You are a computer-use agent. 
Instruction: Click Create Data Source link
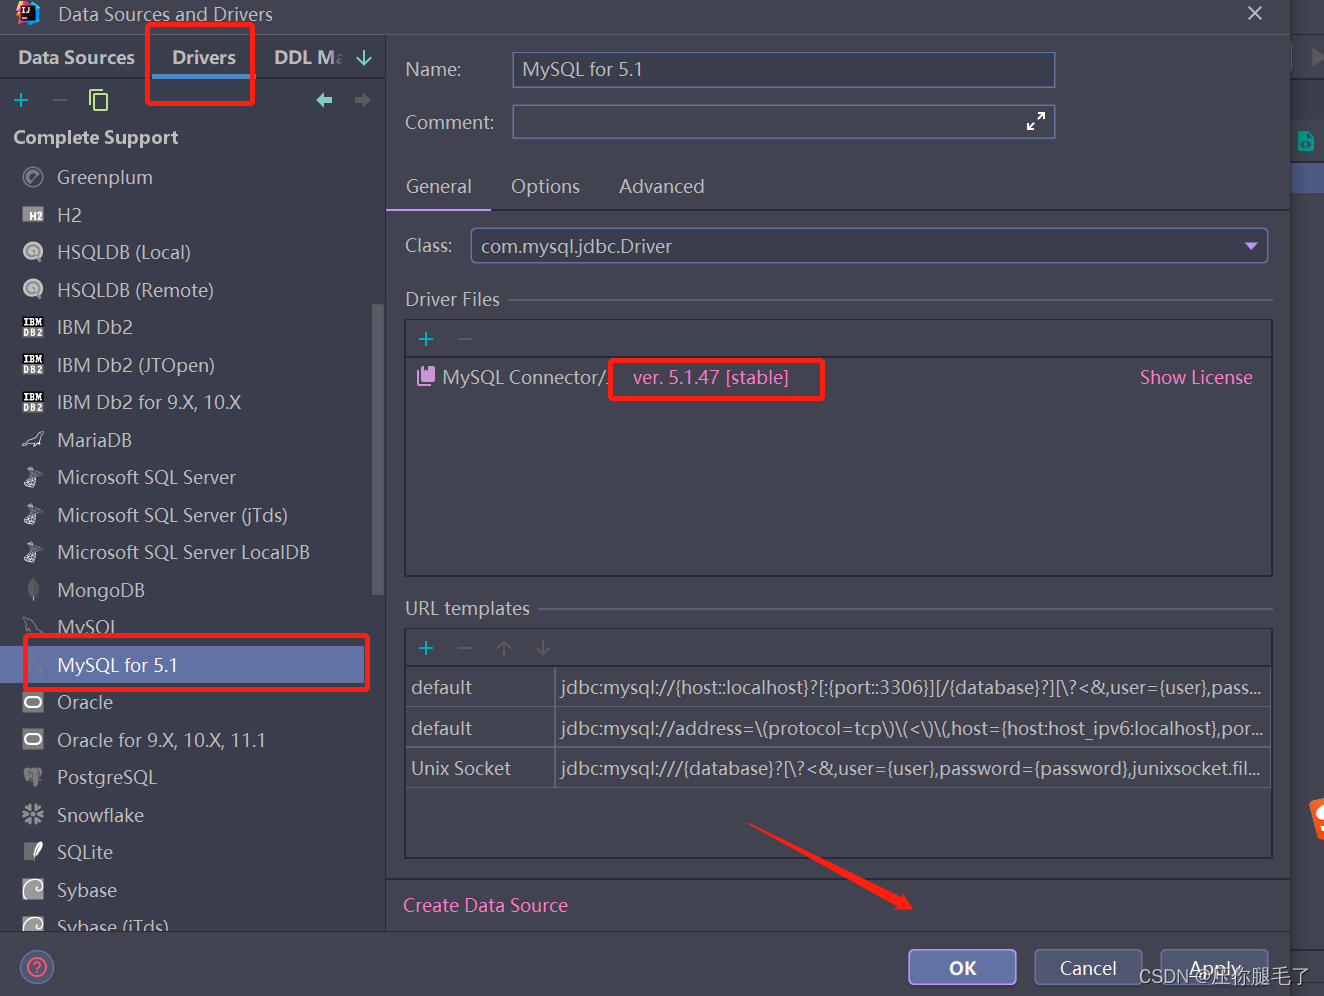[x=485, y=905]
